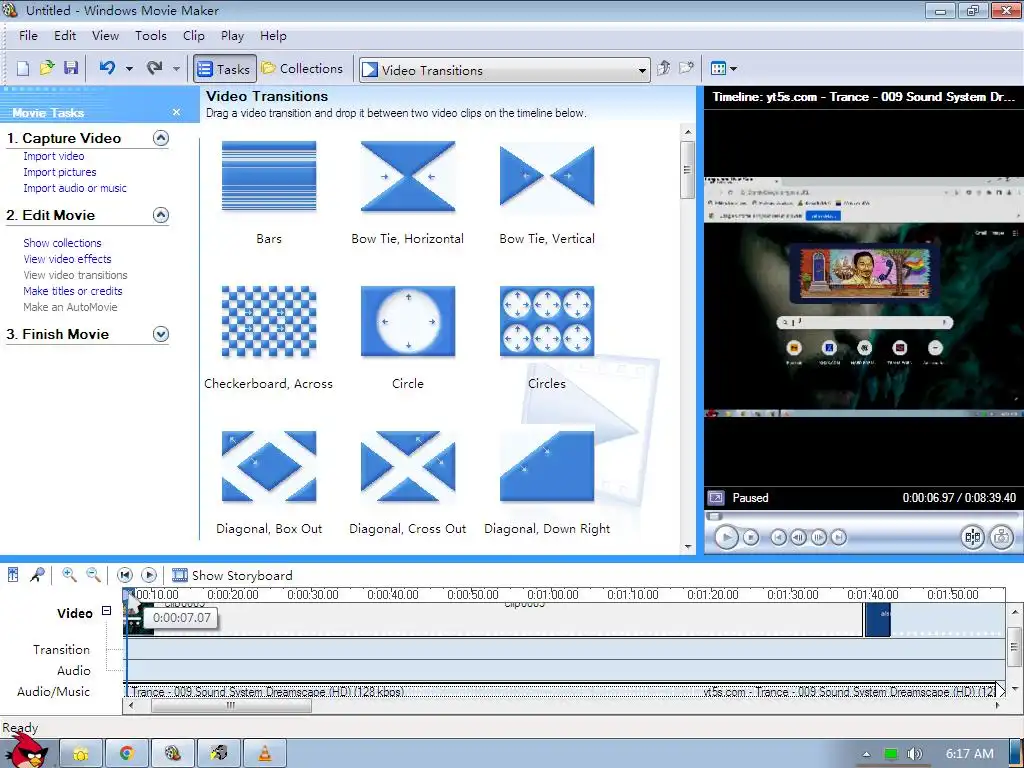Open the redo history dropdown arrow
The width and height of the screenshot is (1024, 768).
tap(176, 69)
